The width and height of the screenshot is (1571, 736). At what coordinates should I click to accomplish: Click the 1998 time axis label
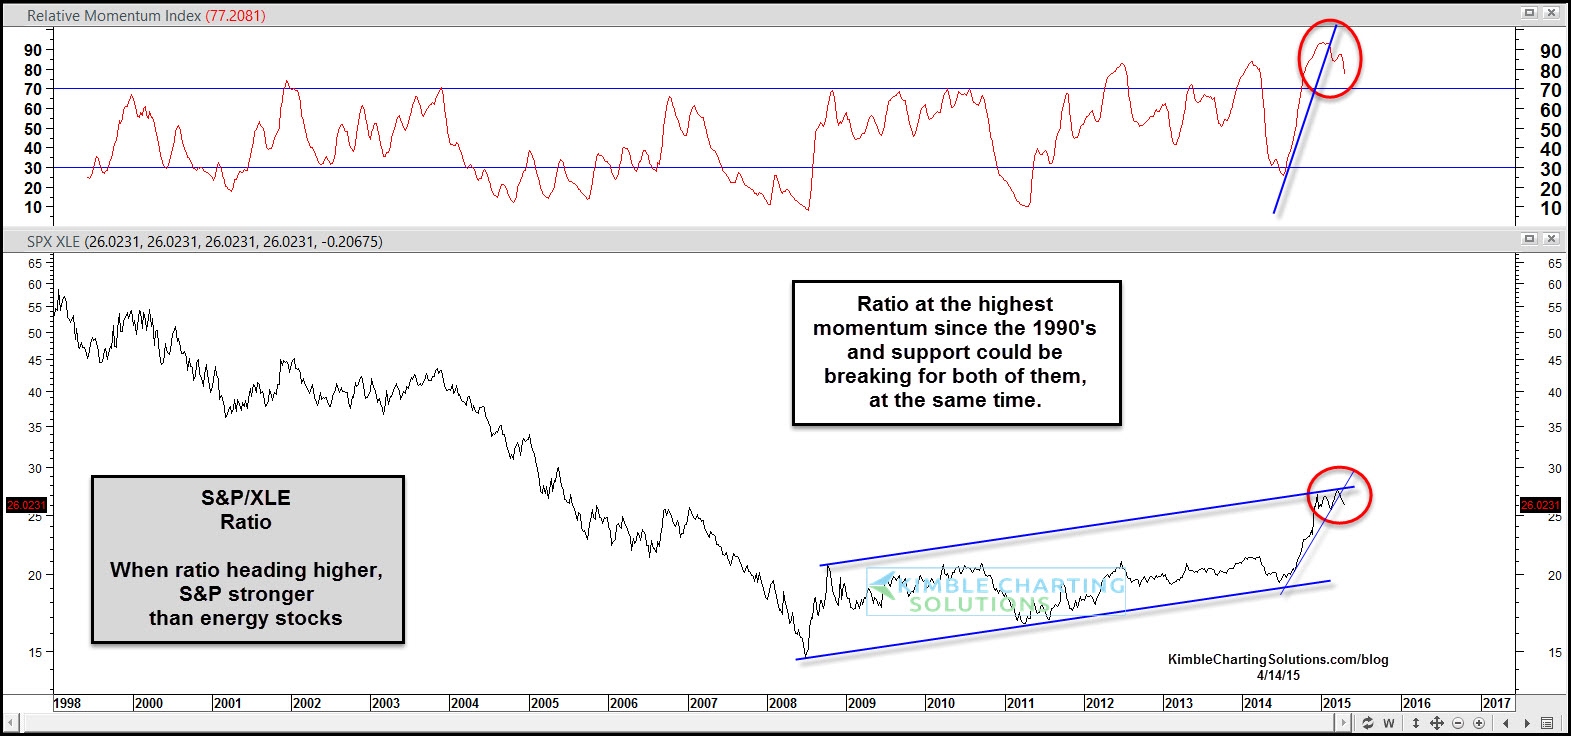click(x=68, y=703)
